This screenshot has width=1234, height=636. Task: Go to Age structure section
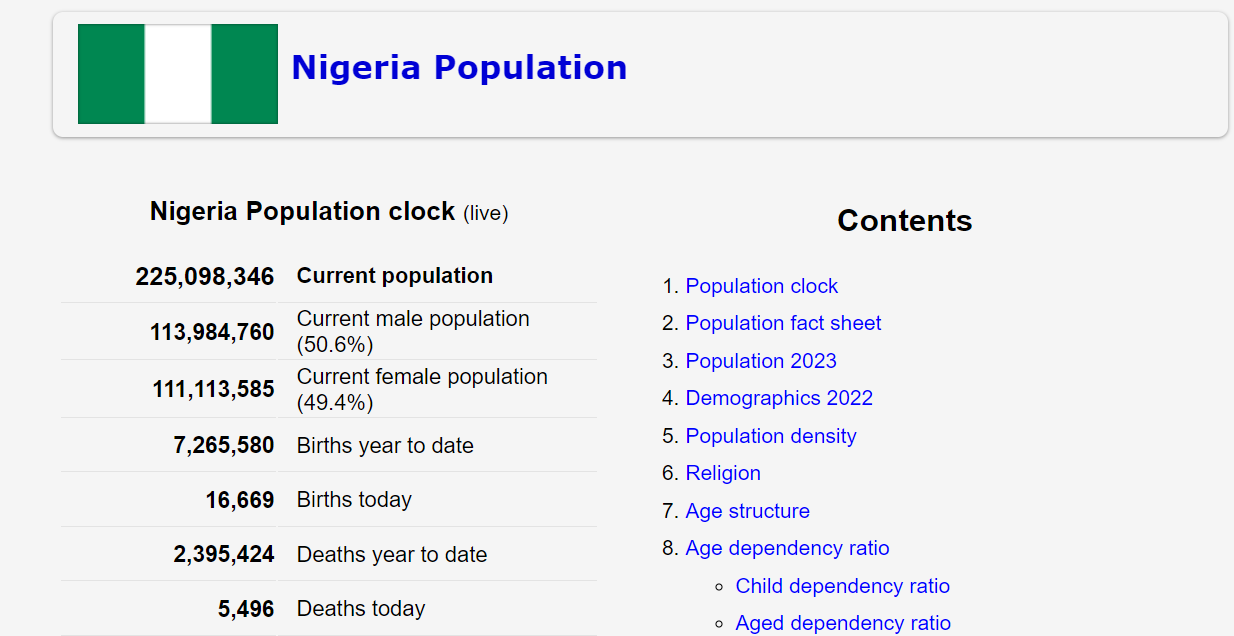pos(747,511)
